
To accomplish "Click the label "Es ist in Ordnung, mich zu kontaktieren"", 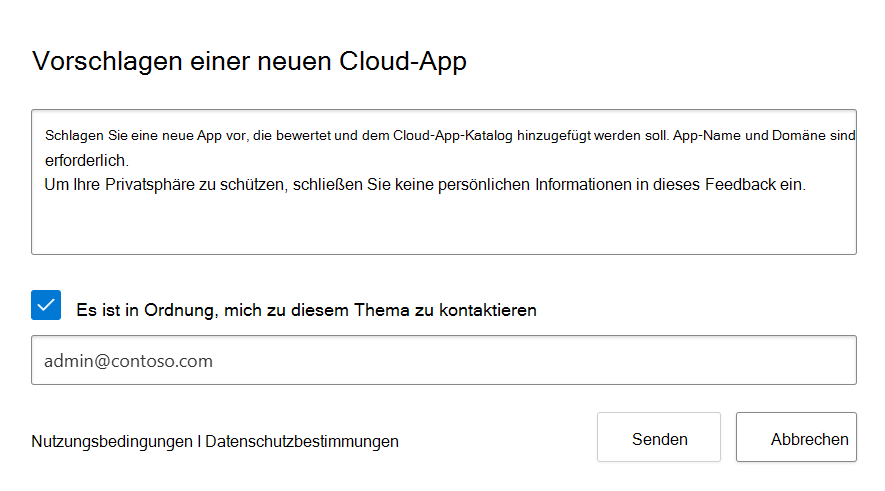I will pyautogui.click(x=306, y=310).
